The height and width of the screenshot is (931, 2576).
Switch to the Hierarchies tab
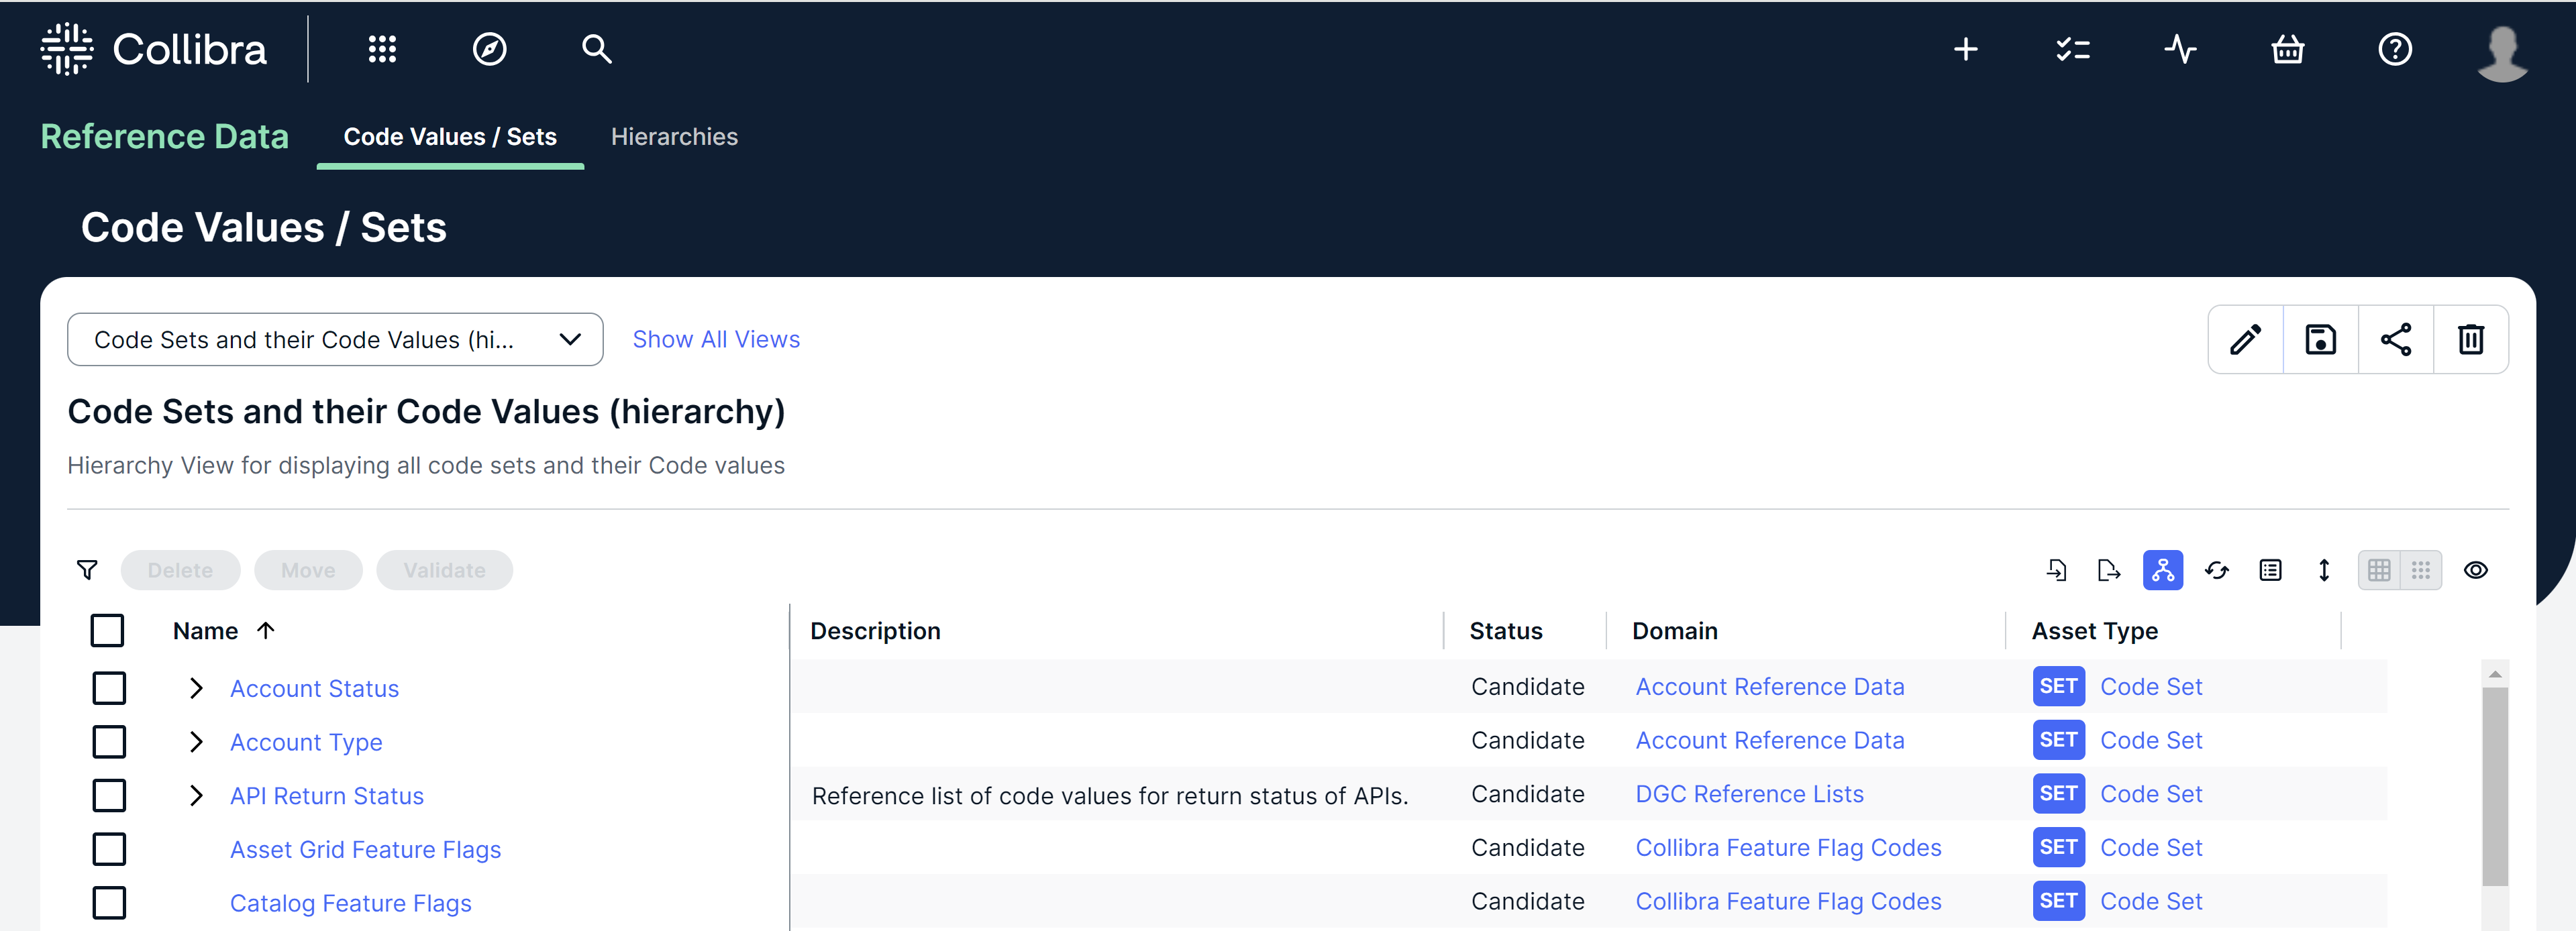point(674,137)
